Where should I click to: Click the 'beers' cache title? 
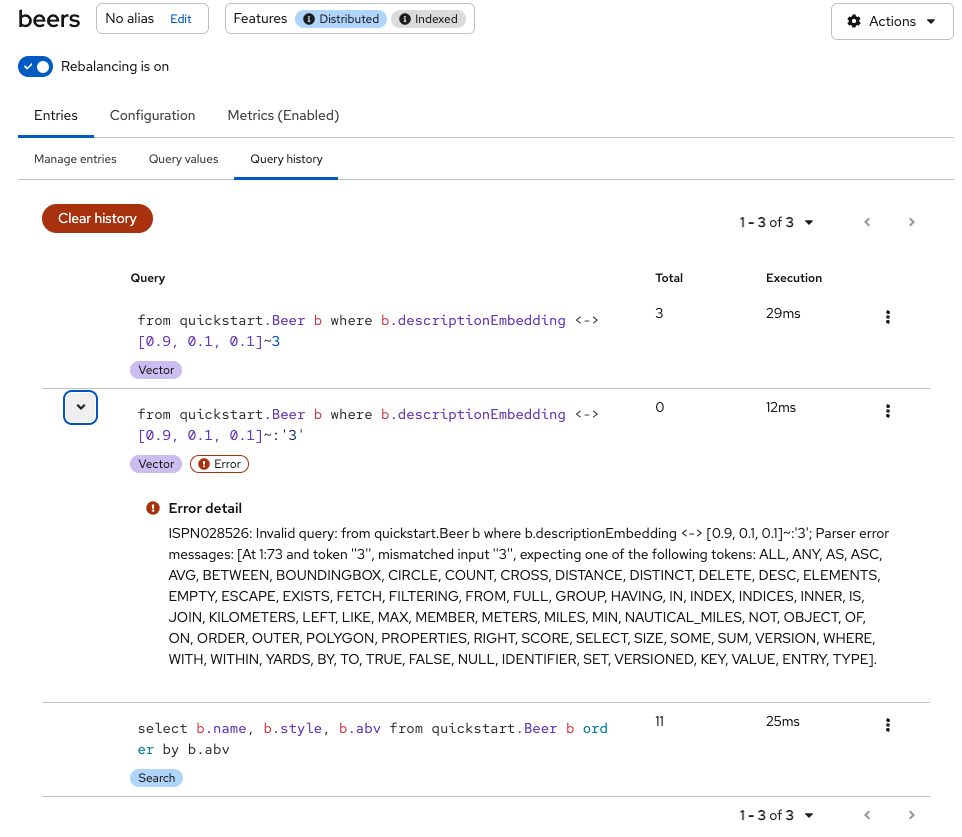pyautogui.click(x=49, y=20)
